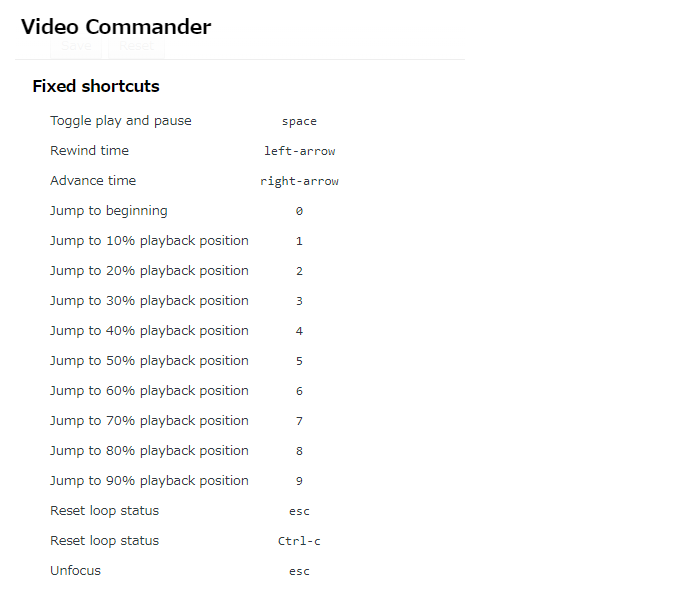Click the right-arrow shortcut value
The width and height of the screenshot is (688, 590).
click(299, 181)
